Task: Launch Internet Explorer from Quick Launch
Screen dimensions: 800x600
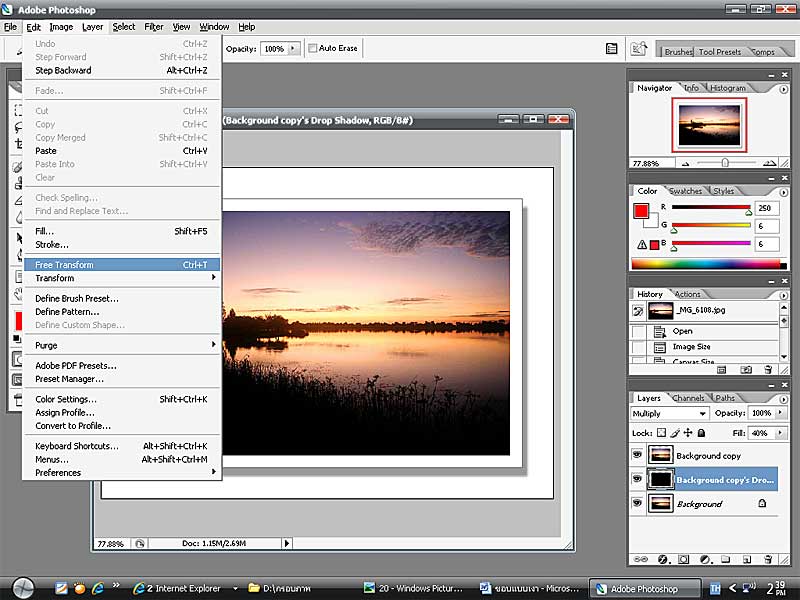Action: pos(98,588)
